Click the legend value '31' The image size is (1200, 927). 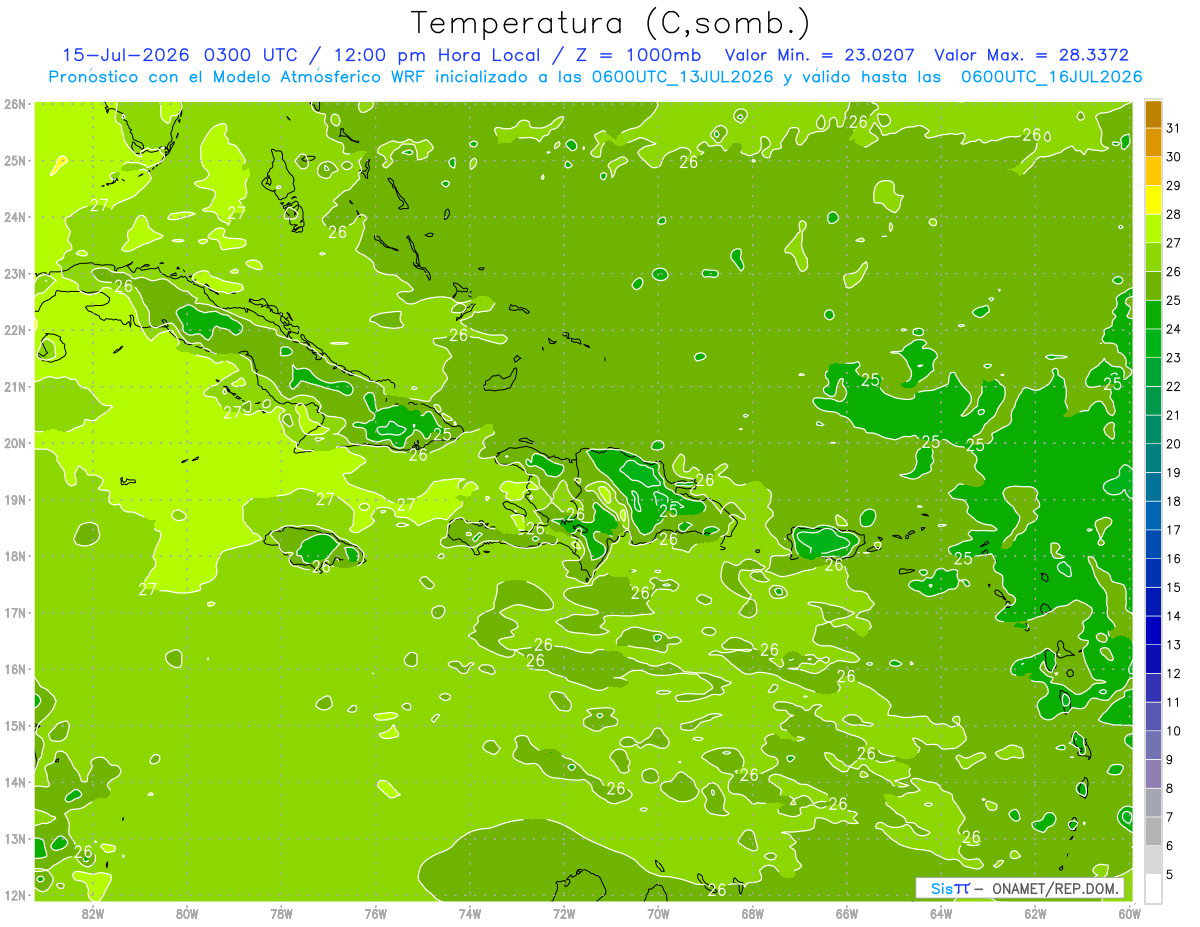click(x=1173, y=128)
